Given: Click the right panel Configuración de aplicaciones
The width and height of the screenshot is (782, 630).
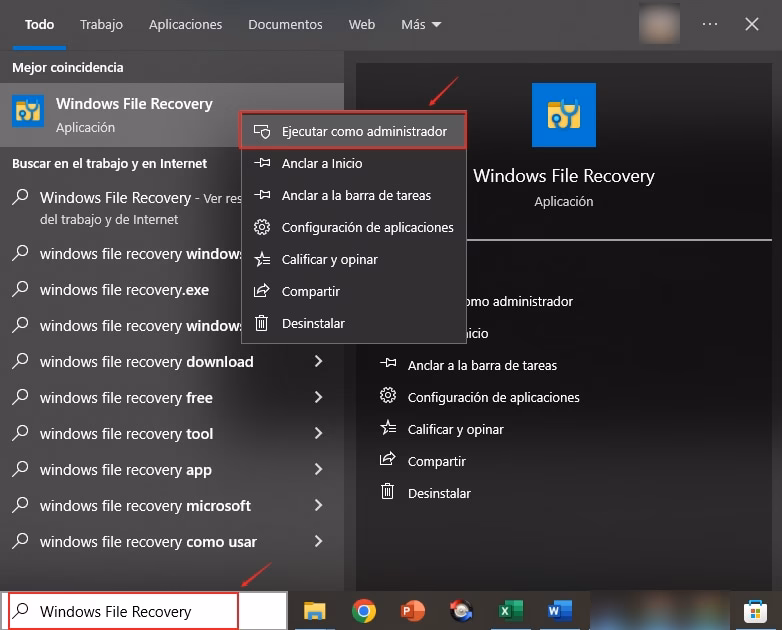Looking at the screenshot, I should (494, 397).
